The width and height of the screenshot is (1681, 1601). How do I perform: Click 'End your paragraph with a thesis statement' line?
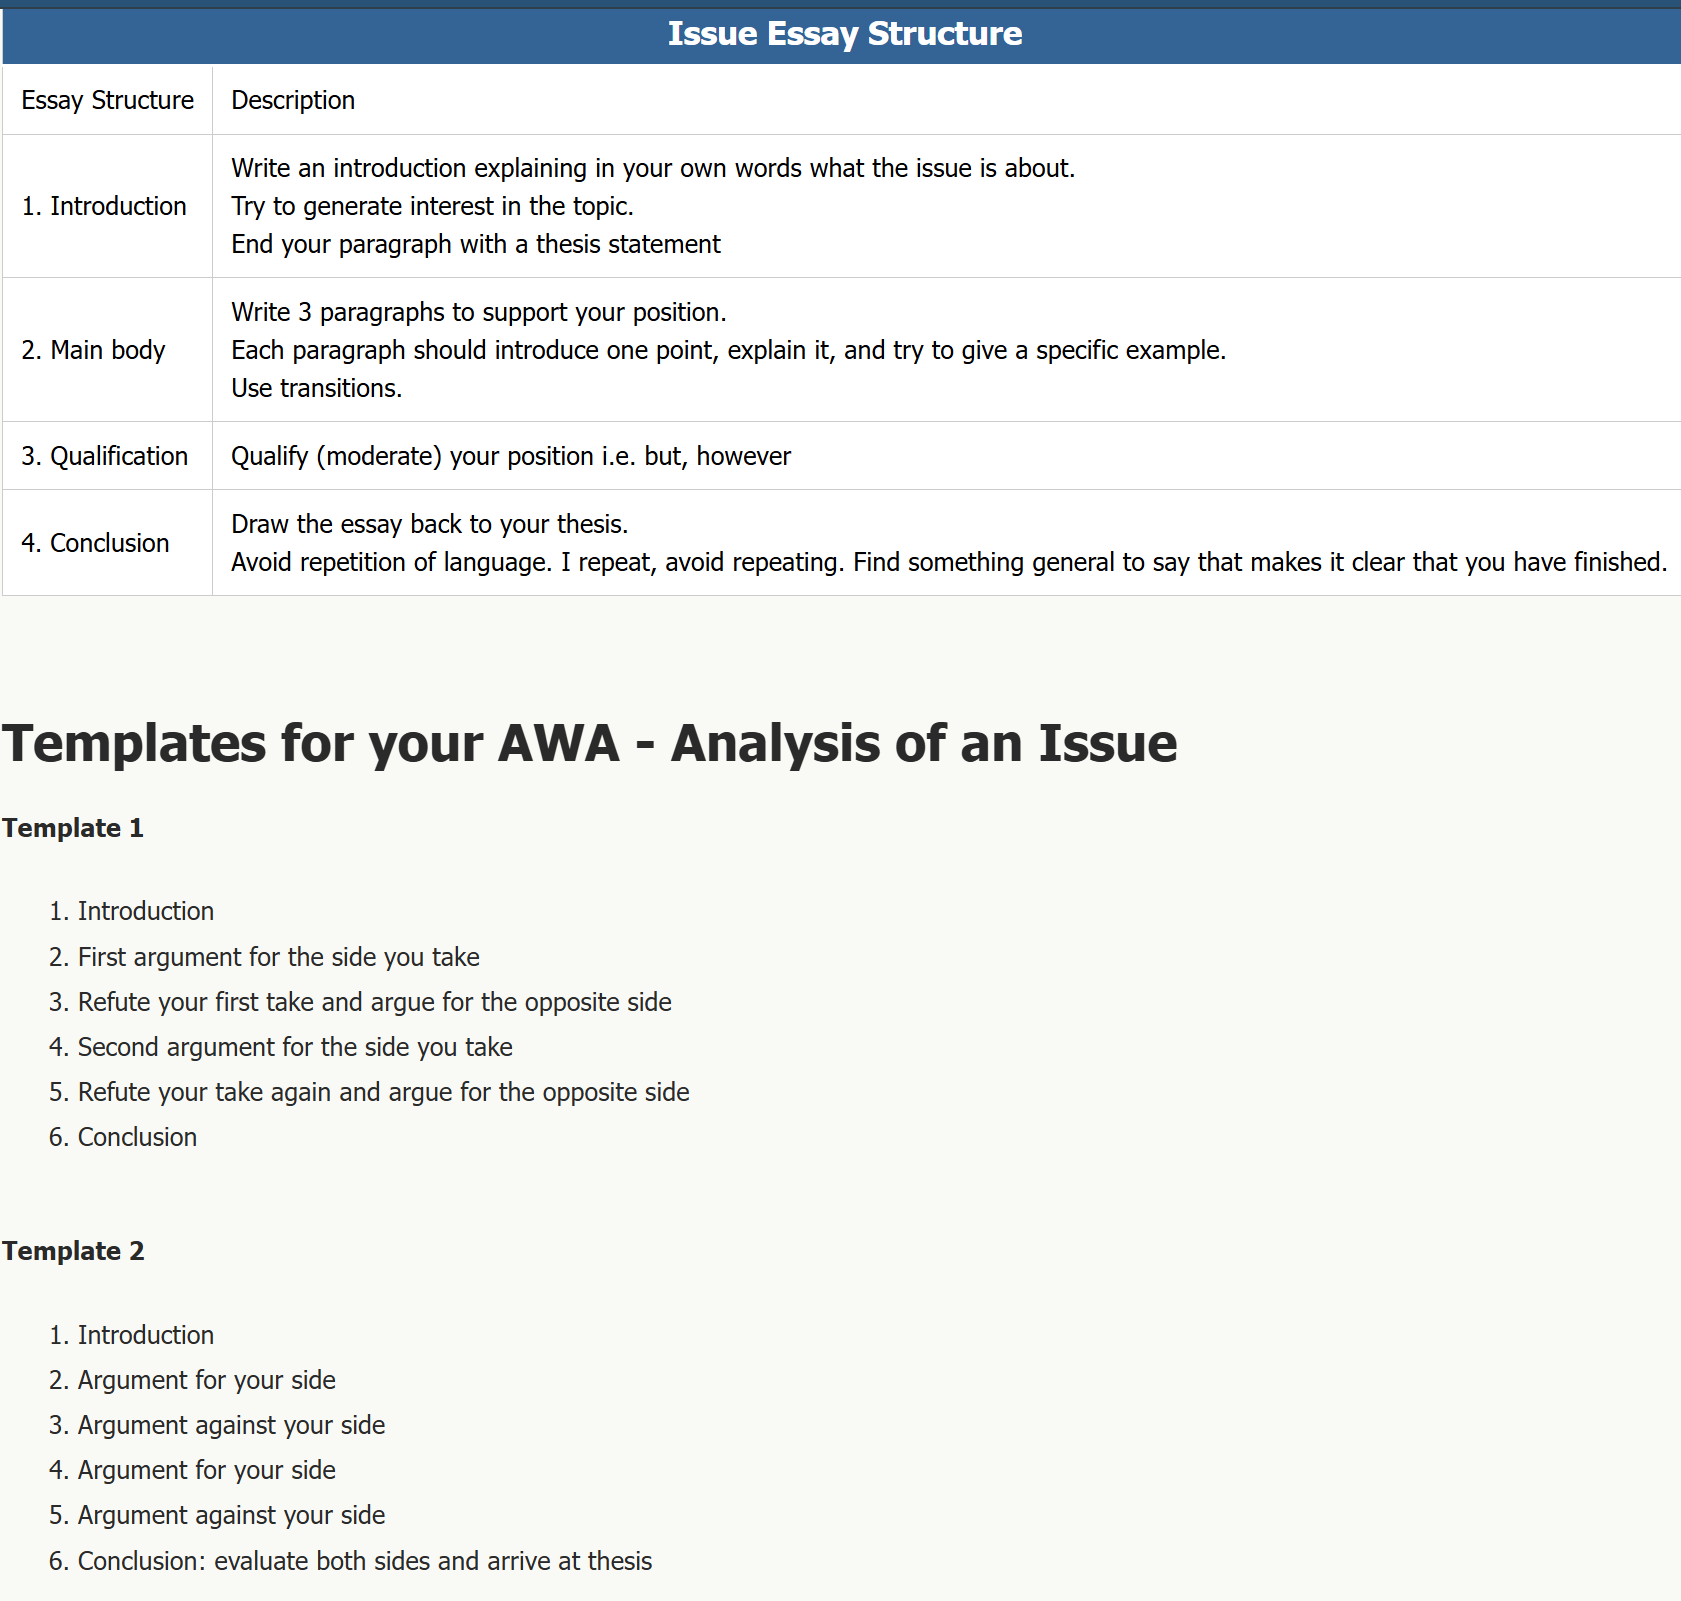coord(476,244)
